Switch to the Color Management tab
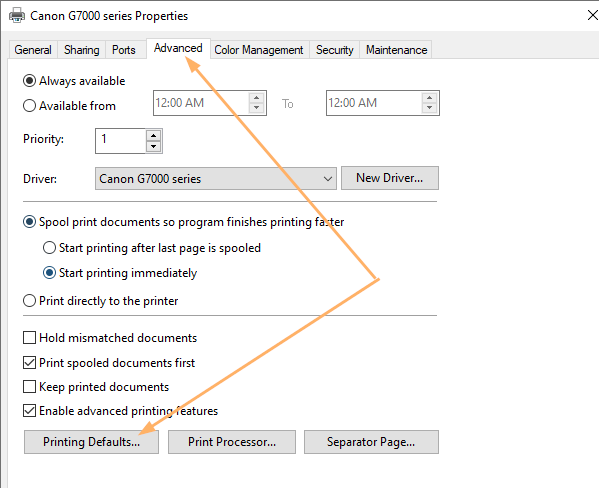Viewport: 599px width, 488px height. coord(259,50)
